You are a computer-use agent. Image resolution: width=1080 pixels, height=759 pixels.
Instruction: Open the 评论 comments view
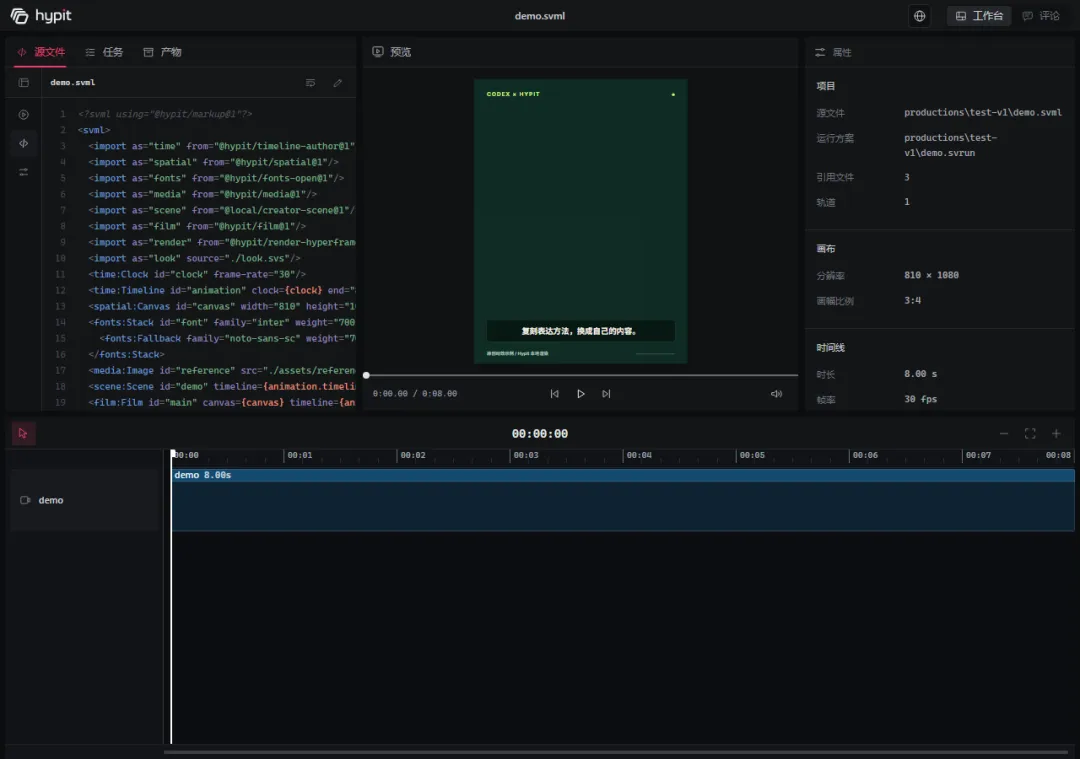point(1041,16)
